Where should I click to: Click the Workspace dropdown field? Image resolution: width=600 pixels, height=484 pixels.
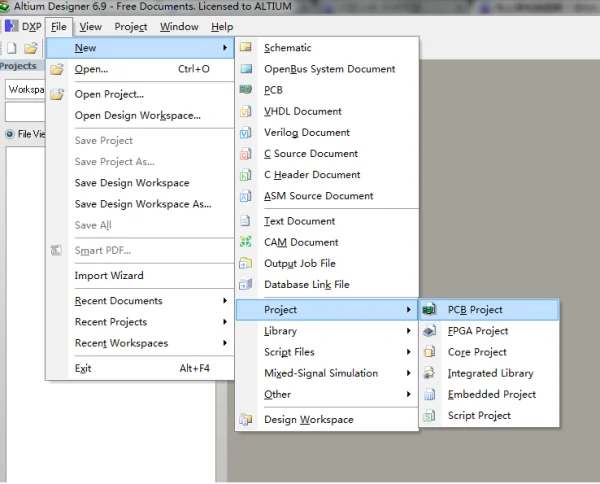pyautogui.click(x=25, y=90)
